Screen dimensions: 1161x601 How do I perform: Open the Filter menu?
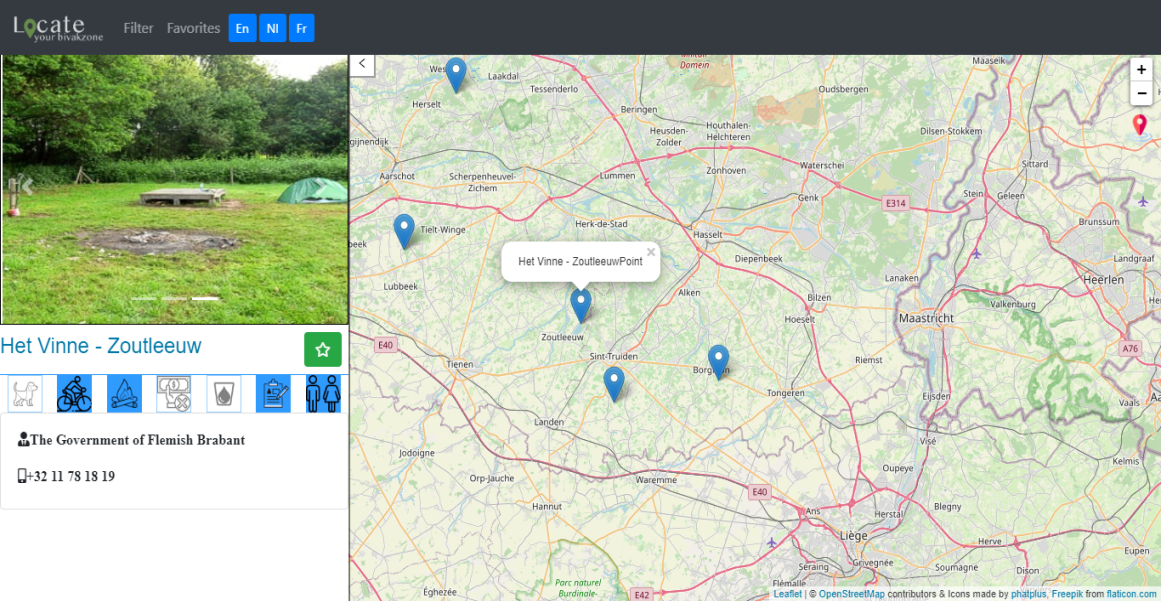pyautogui.click(x=138, y=28)
